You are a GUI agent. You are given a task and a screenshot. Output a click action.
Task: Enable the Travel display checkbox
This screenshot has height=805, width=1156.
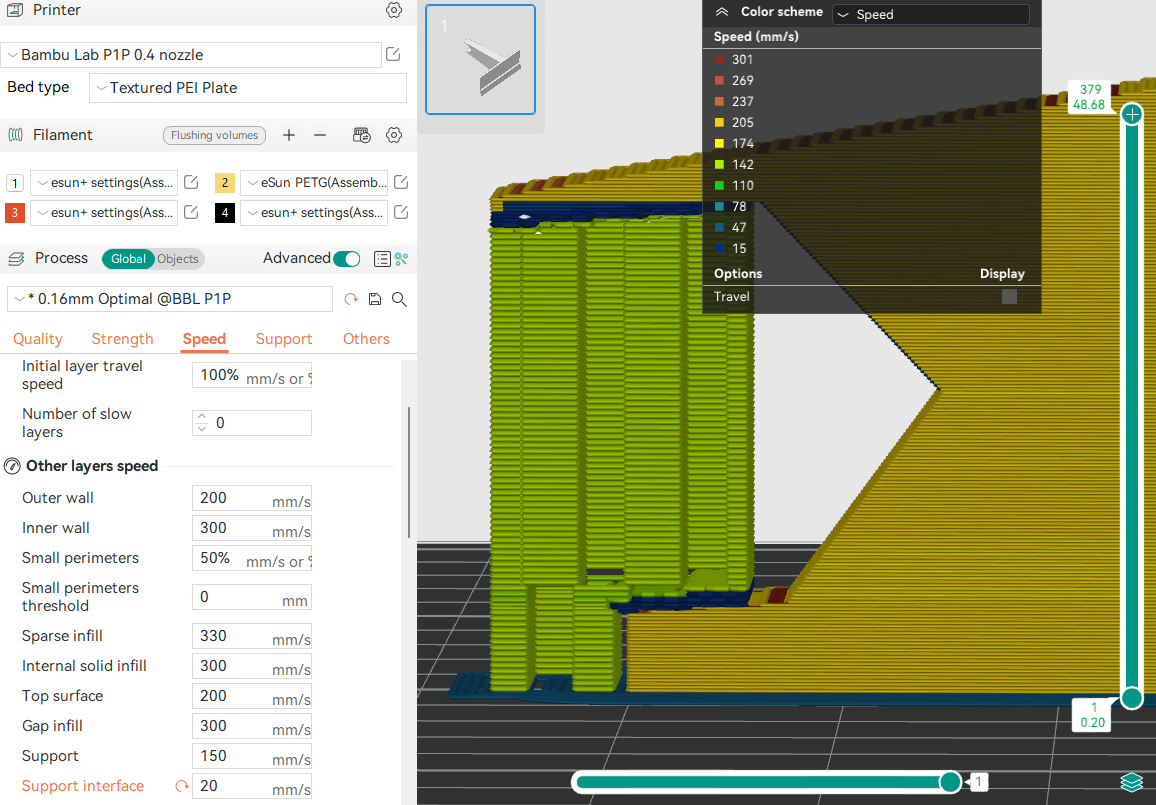[x=1008, y=296]
